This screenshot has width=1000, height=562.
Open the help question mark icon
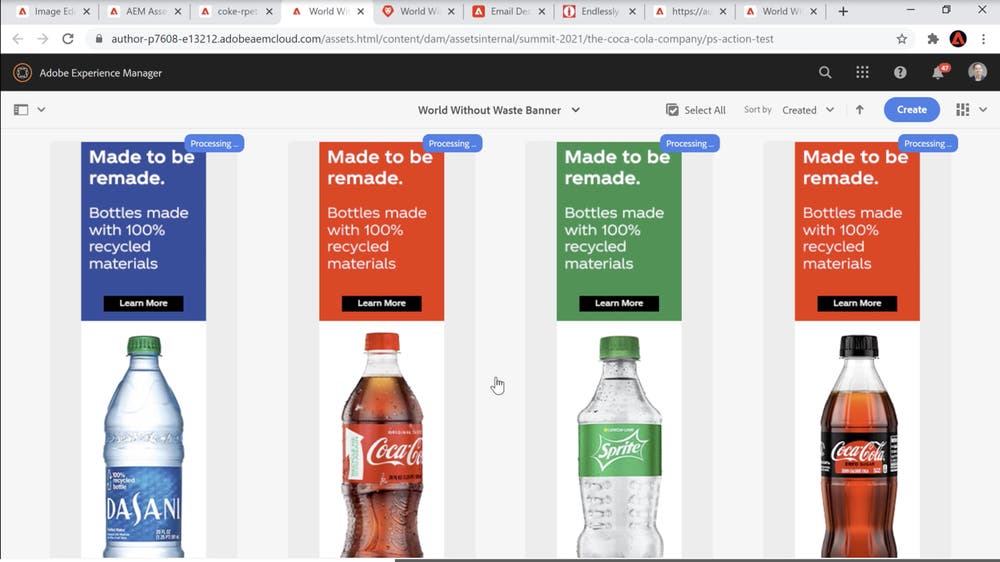900,73
